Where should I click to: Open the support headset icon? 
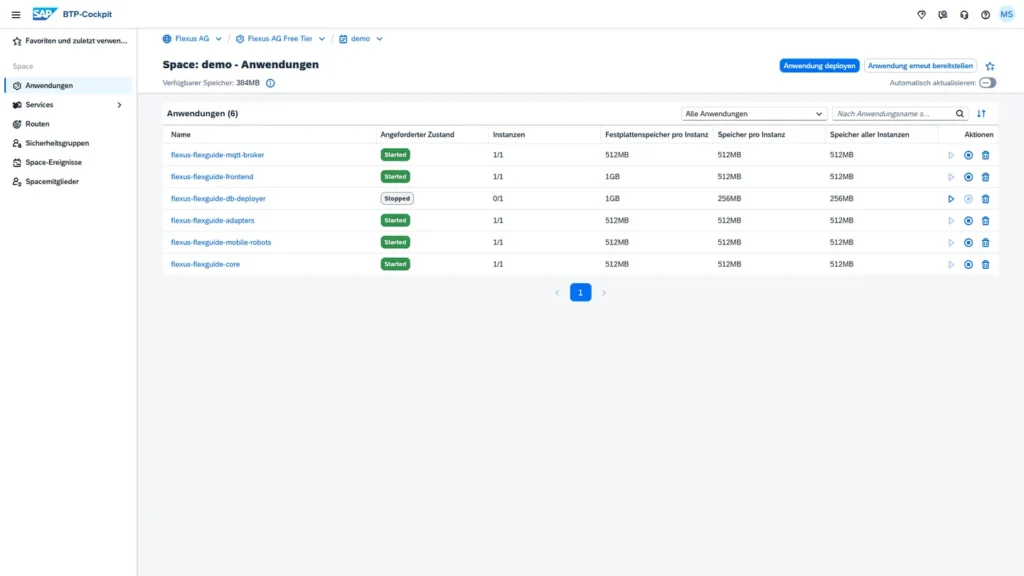coord(963,14)
